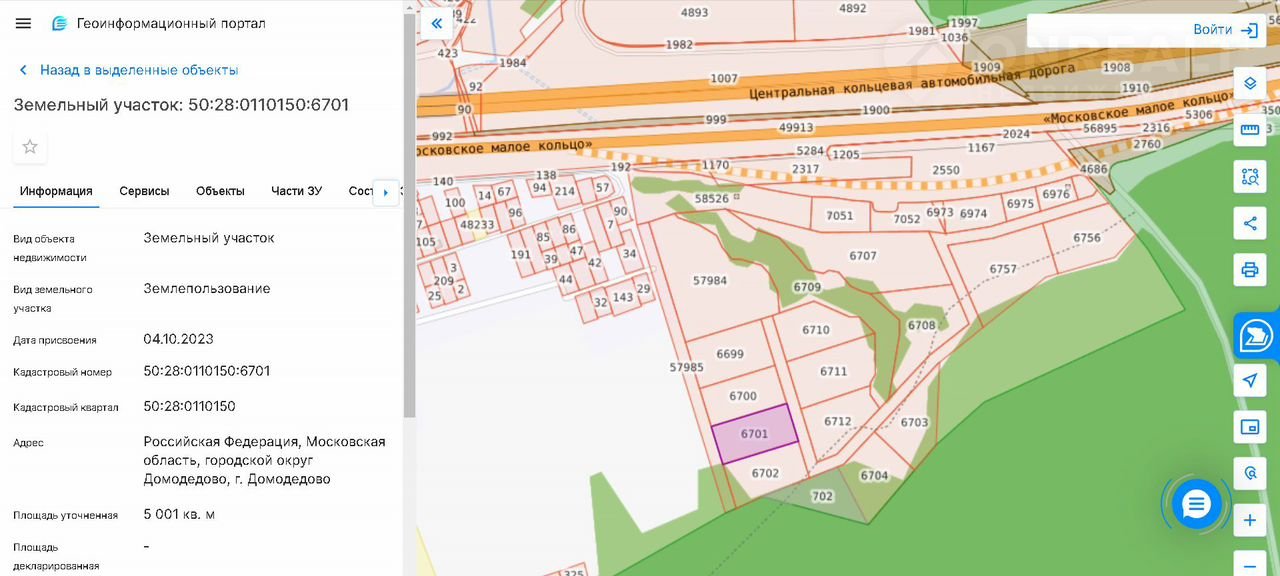Add parcel to favorites with star icon
Screen dimensions: 1280x576
[30, 147]
